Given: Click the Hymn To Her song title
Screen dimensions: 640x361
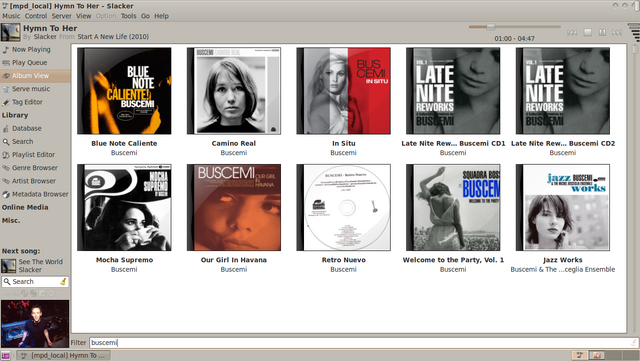Looking at the screenshot, I should point(50,28).
